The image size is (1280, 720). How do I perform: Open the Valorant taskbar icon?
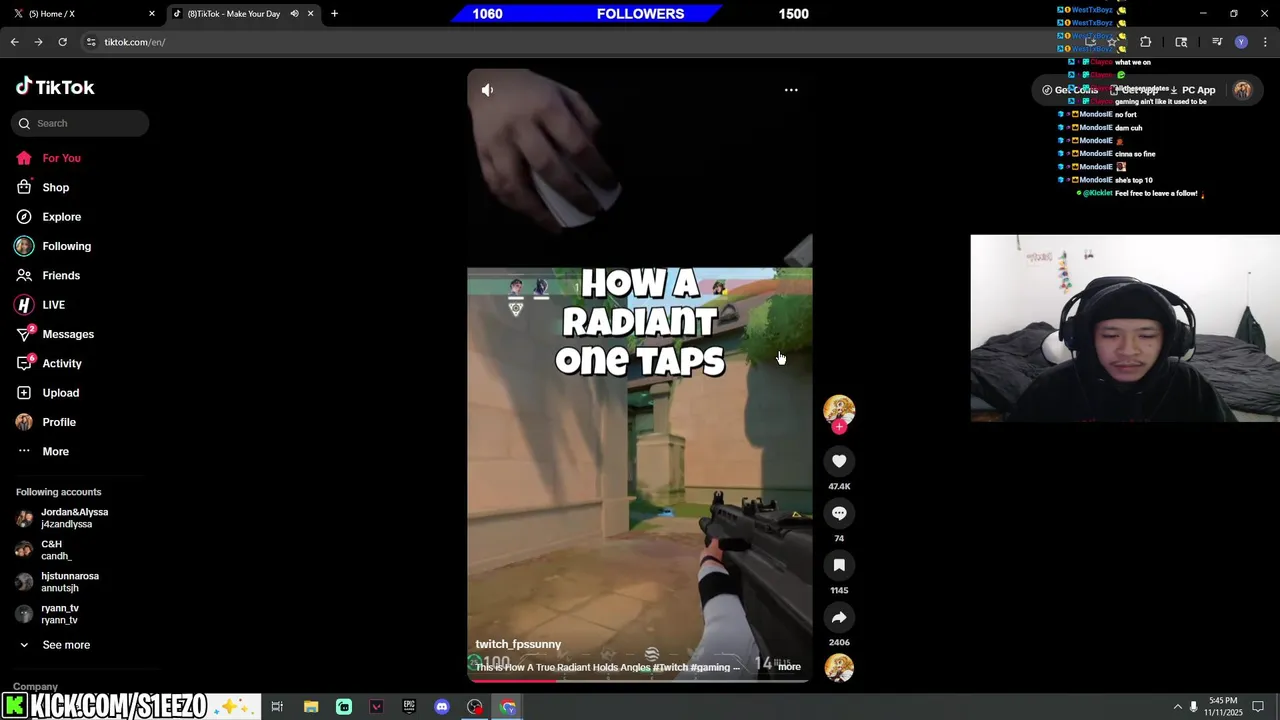point(376,707)
